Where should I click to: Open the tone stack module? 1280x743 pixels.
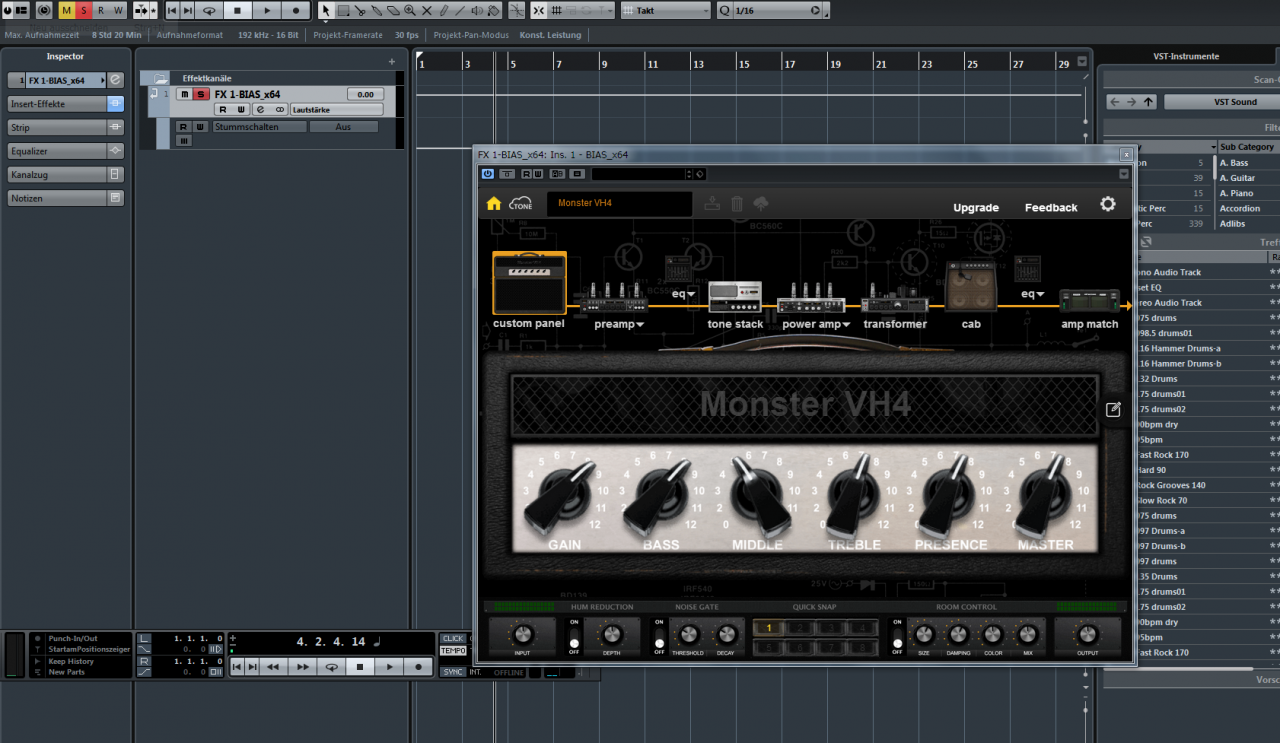(x=735, y=297)
